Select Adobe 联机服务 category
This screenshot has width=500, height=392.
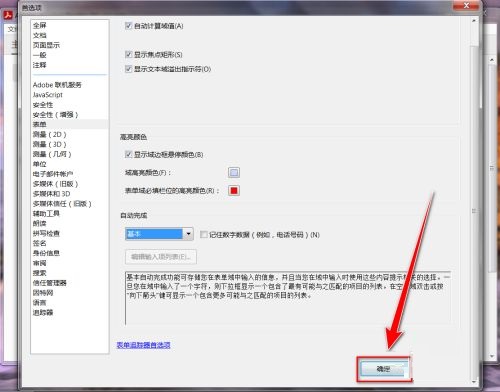57,85
